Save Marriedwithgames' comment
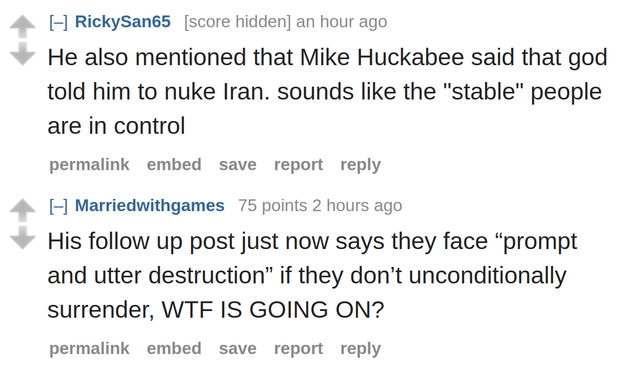629x367 pixels. (x=237, y=349)
